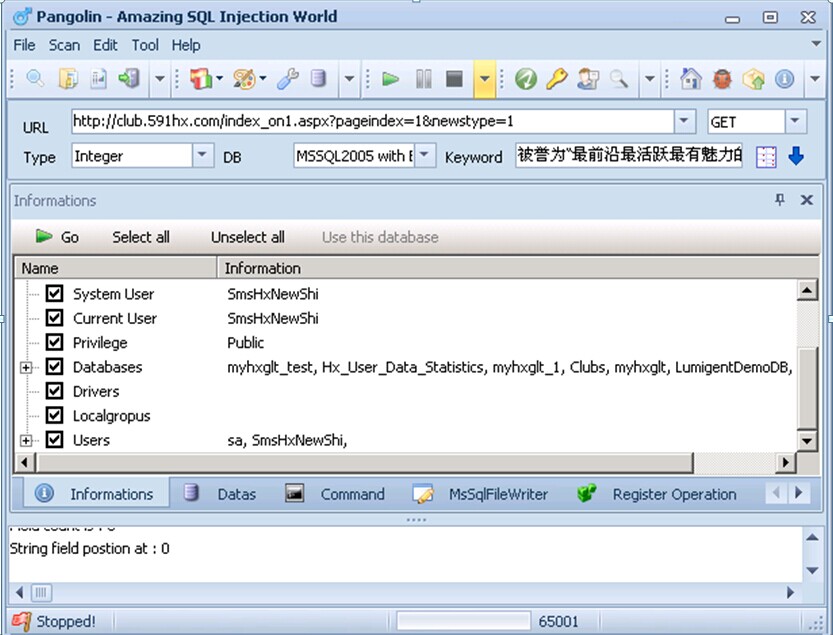Click the documents copy toolbar icon

click(x=68, y=79)
